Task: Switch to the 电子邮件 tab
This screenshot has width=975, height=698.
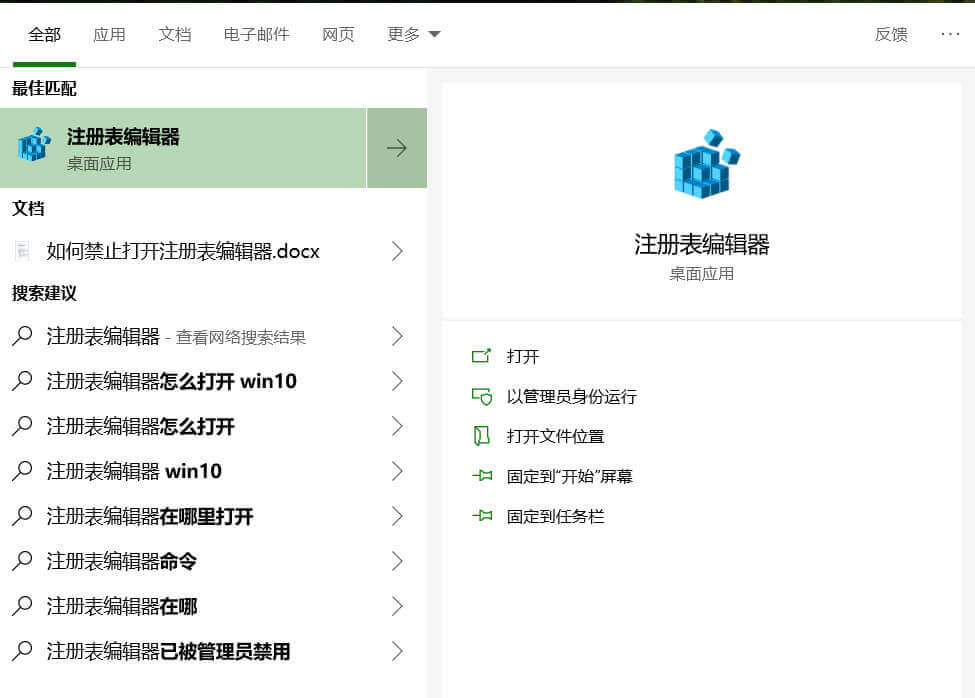Action: (x=256, y=34)
